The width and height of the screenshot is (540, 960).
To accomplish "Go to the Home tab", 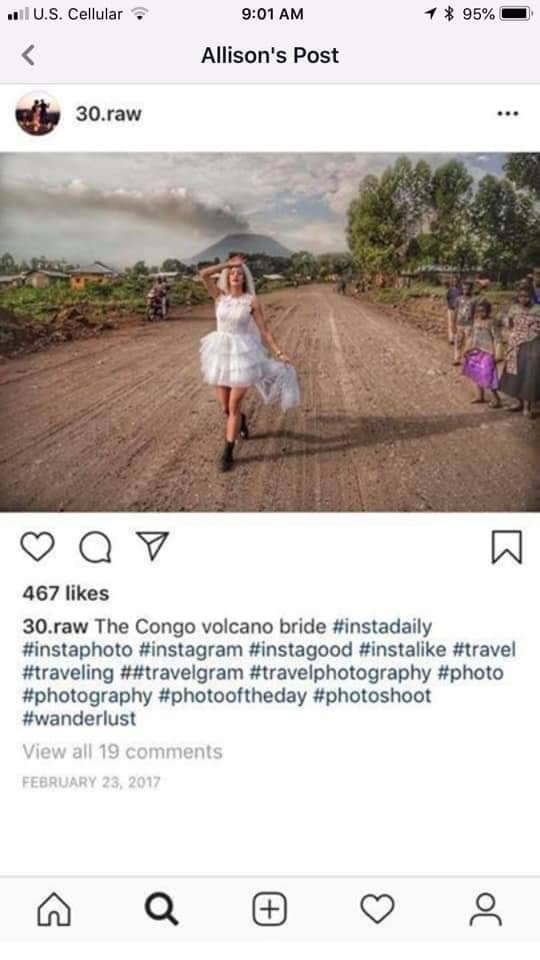I will [54, 909].
